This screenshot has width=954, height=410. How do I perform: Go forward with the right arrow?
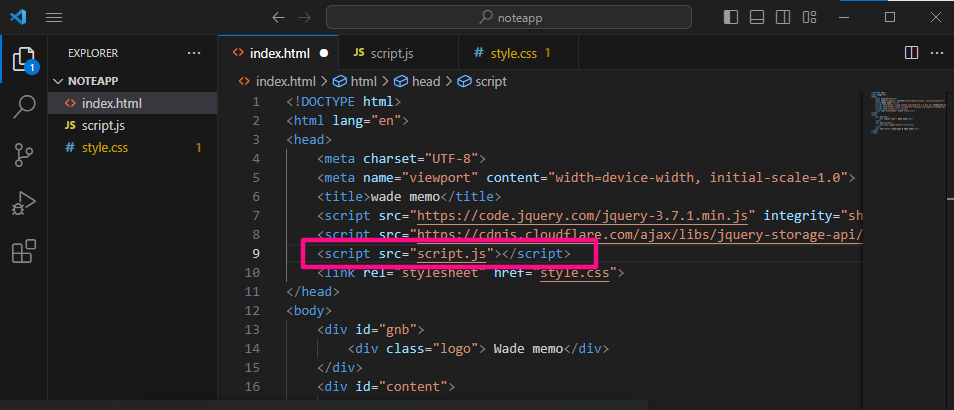[x=304, y=18]
